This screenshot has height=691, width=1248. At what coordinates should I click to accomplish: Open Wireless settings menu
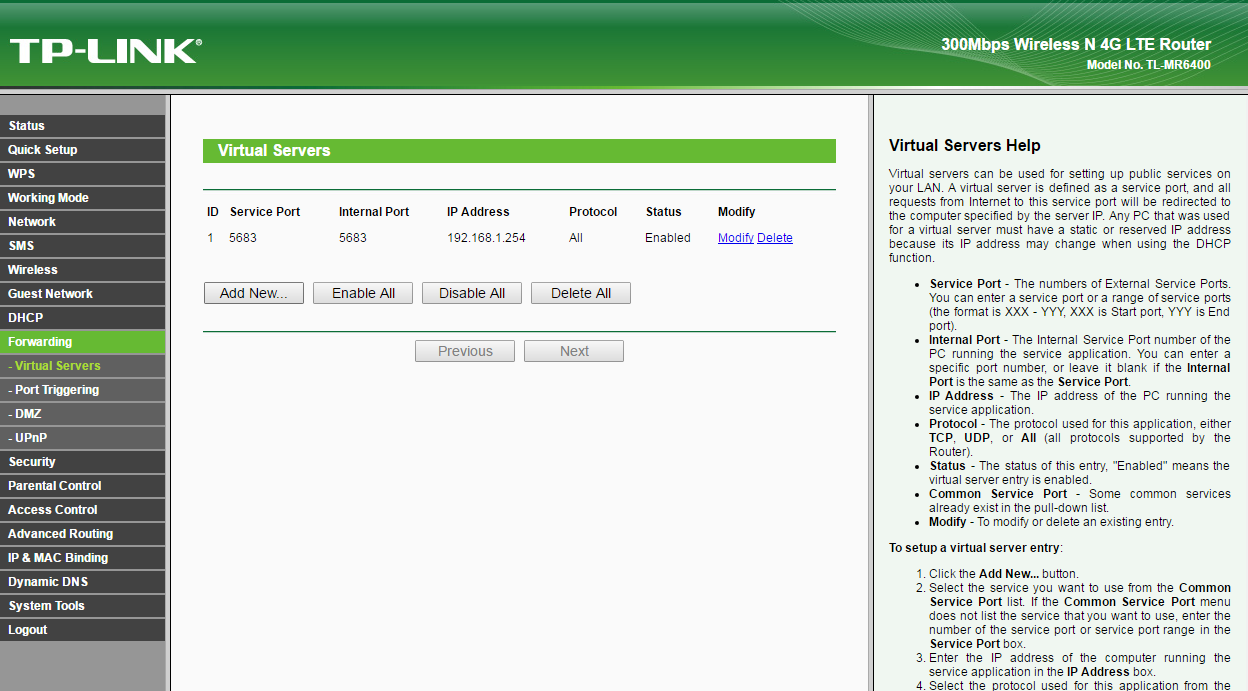pyautogui.click(x=83, y=270)
